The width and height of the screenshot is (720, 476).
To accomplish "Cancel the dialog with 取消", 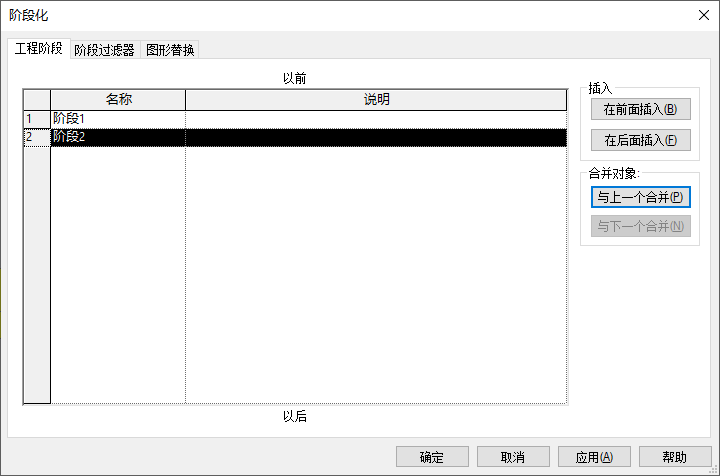I will tap(513, 457).
